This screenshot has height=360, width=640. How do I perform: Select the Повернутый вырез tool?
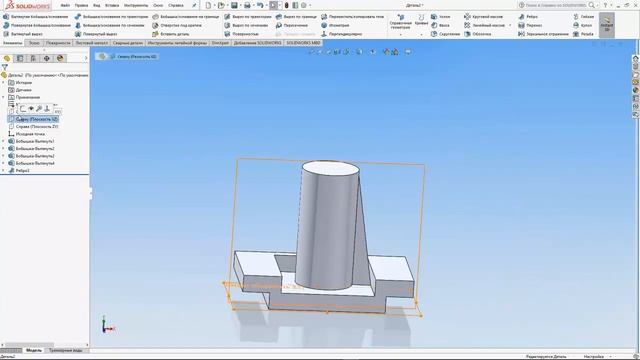(x=96, y=34)
